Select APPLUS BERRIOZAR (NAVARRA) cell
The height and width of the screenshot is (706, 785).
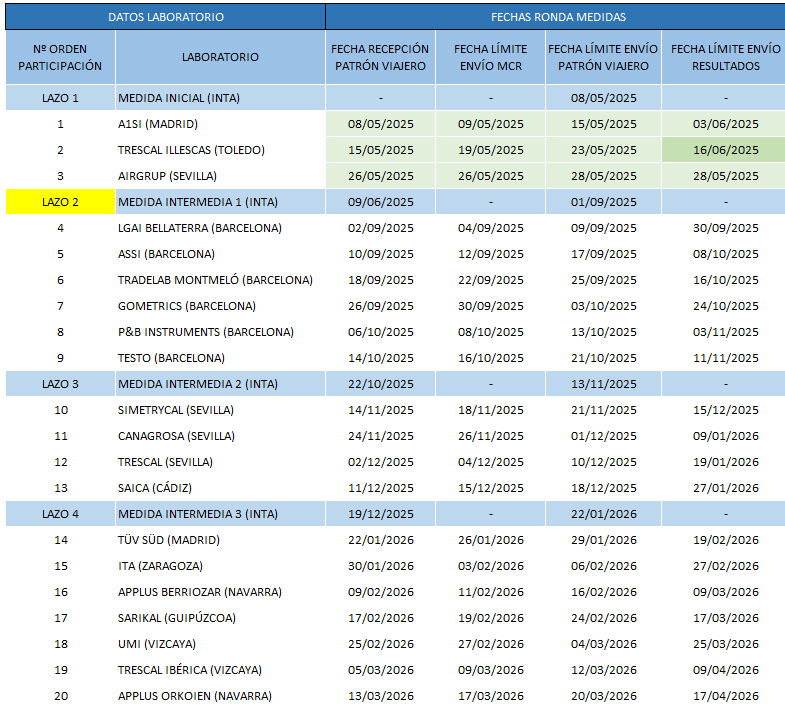(220, 592)
